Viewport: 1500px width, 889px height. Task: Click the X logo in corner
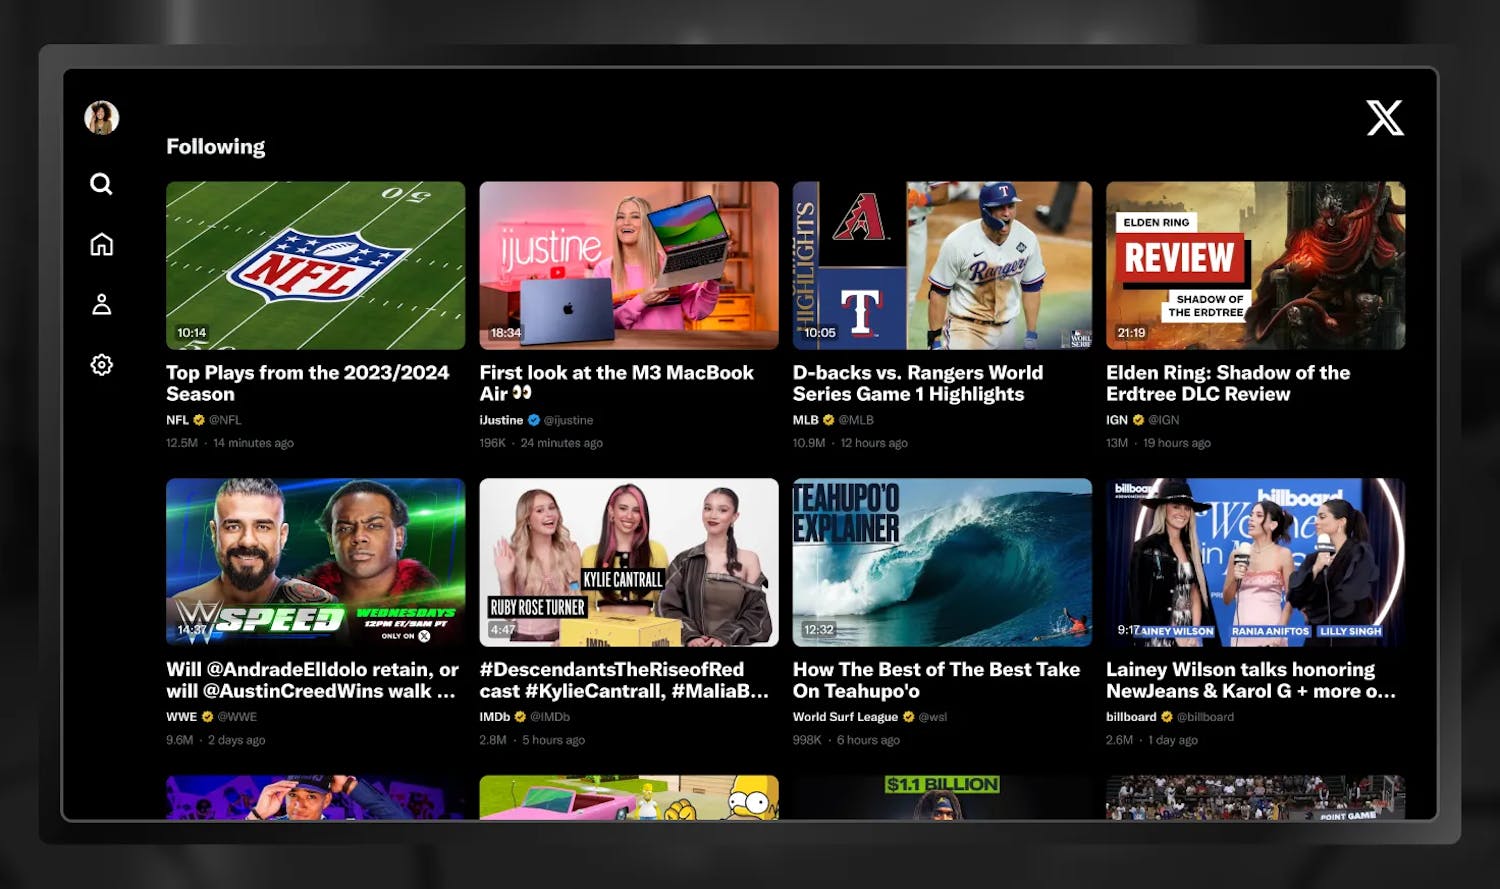click(1385, 118)
